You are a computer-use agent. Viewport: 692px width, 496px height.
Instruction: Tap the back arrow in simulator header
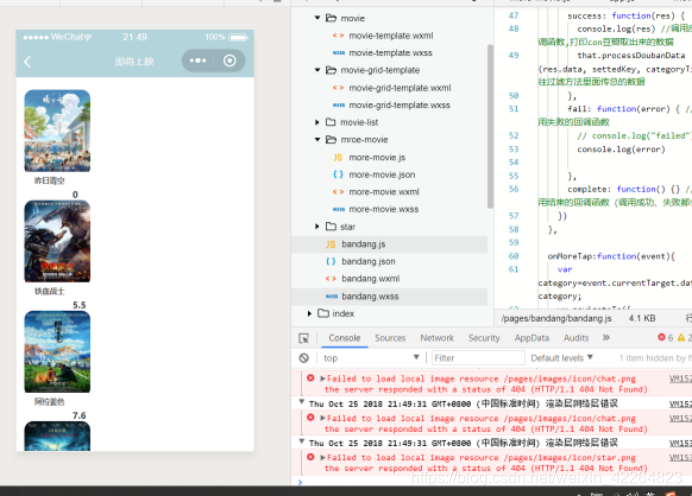point(27,62)
